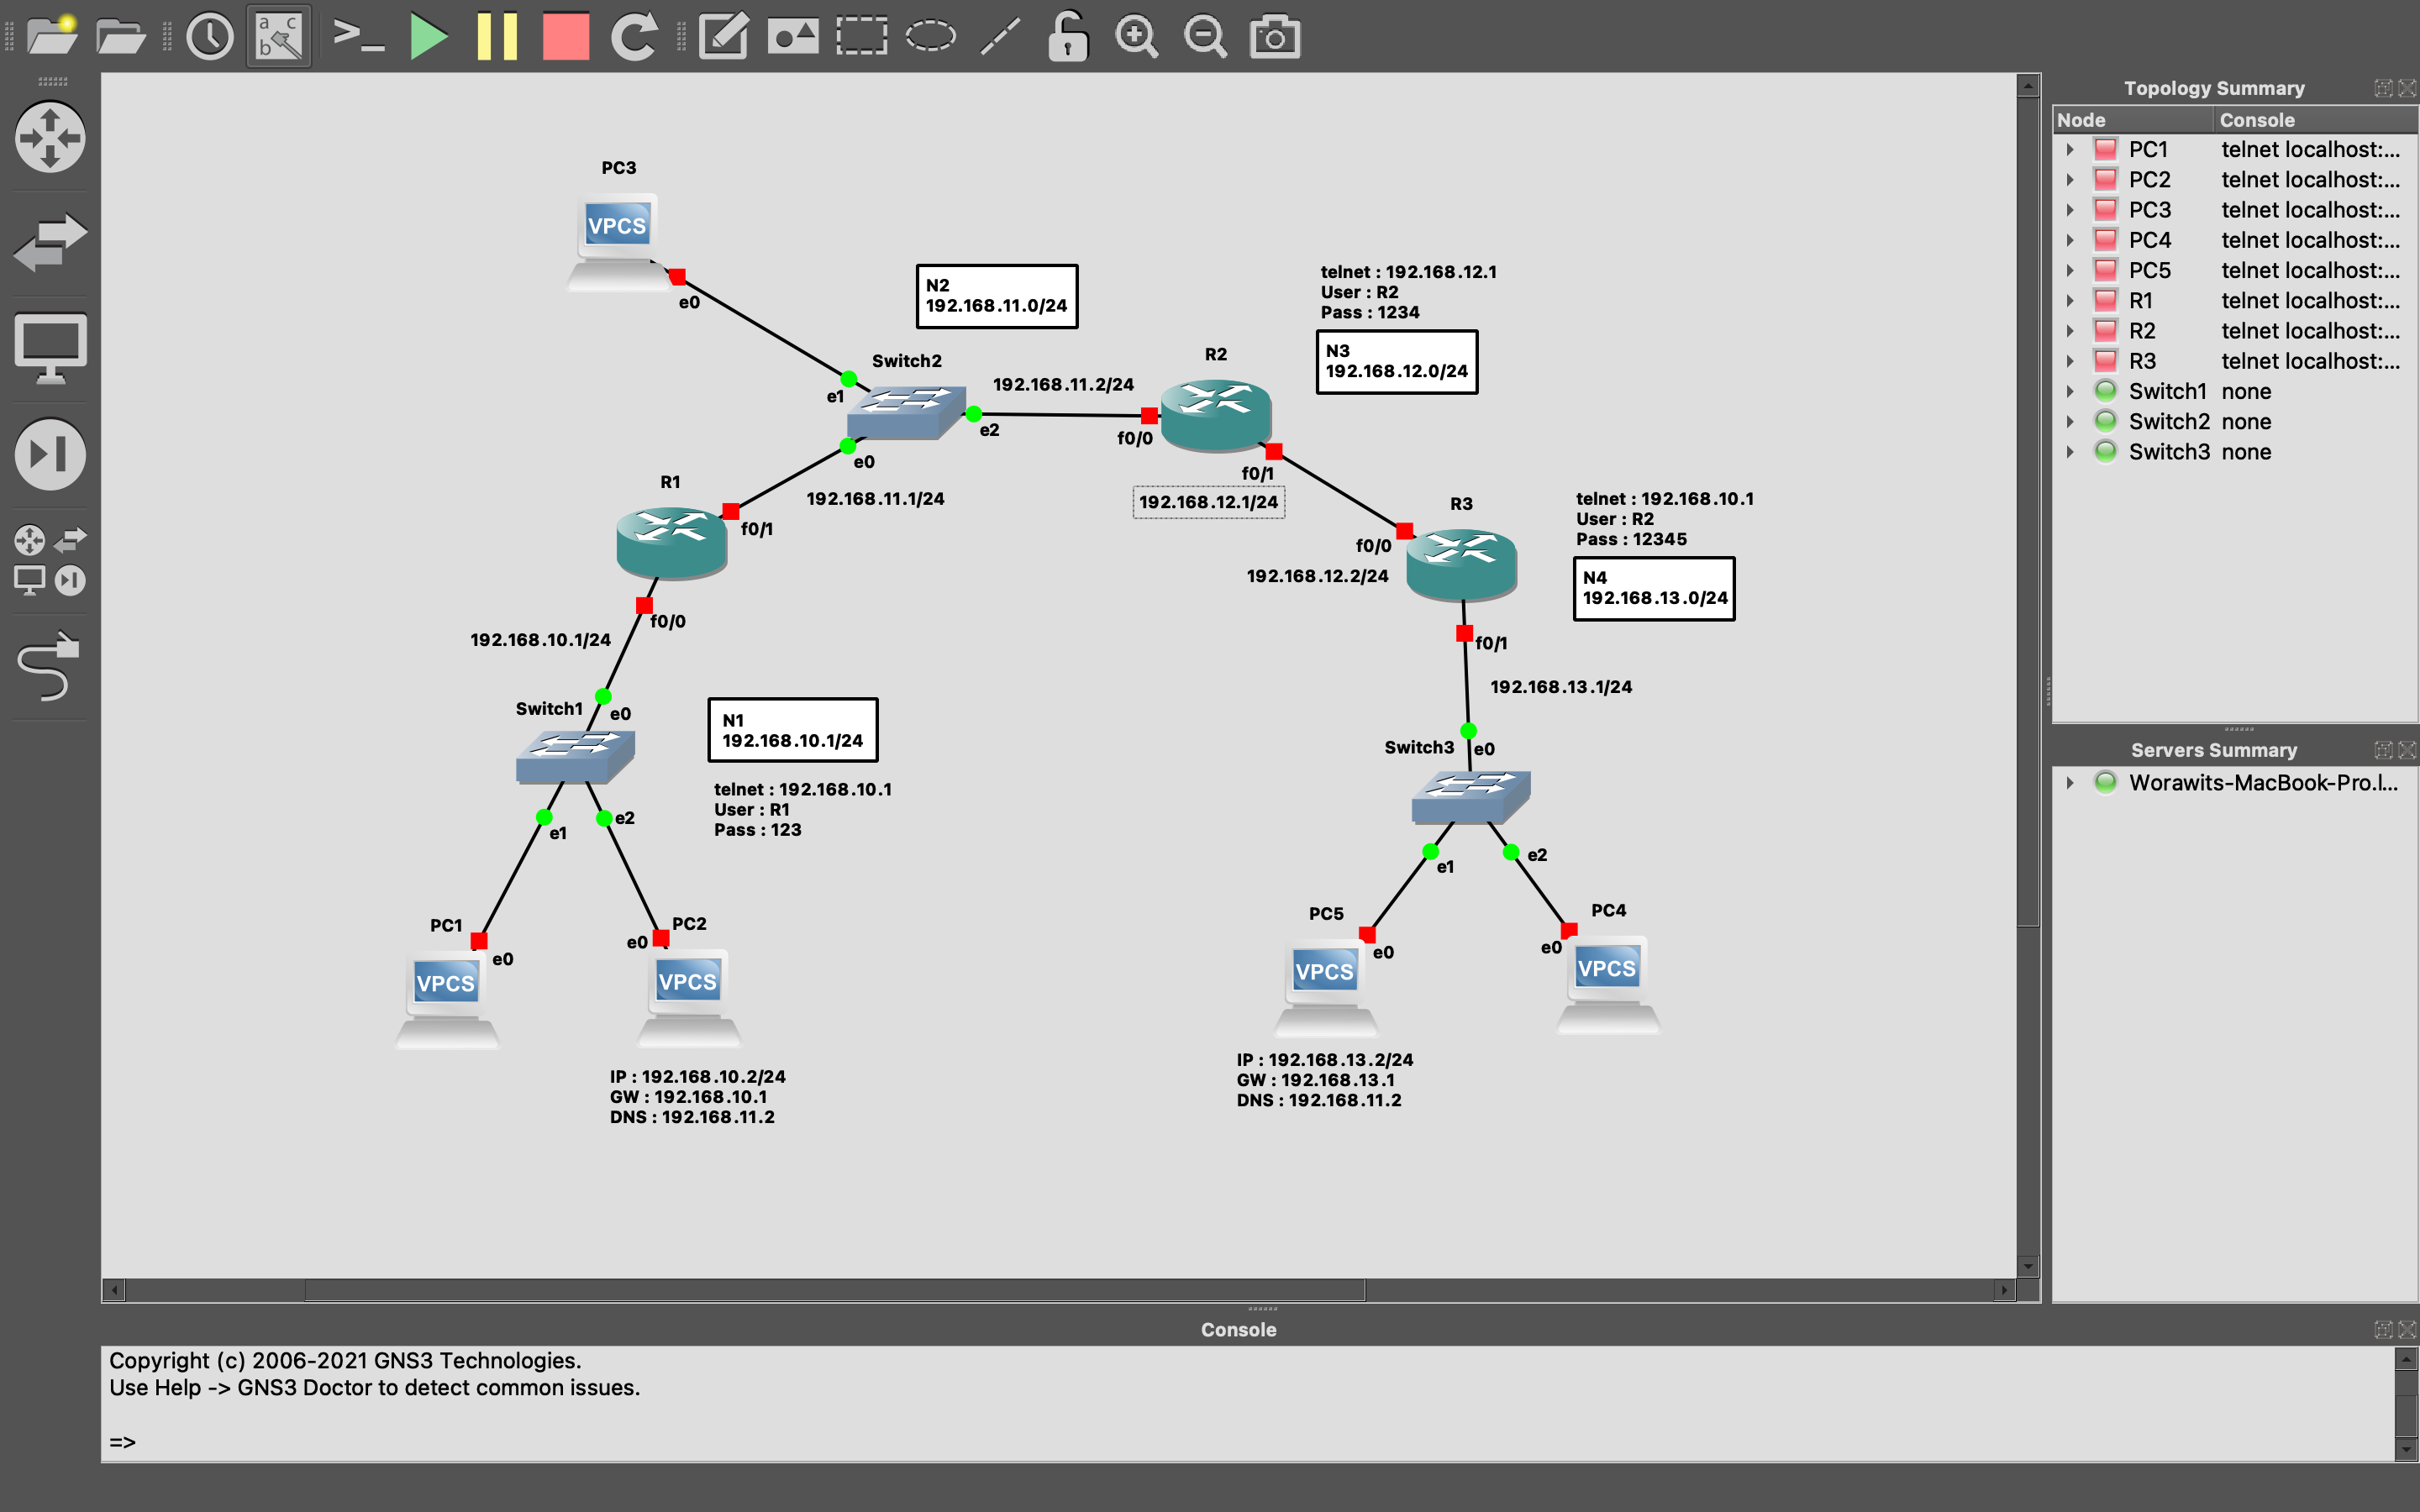Viewport: 2420px width, 1512px height.
Task: Toggle show/hide interface labels button
Action: (x=279, y=37)
